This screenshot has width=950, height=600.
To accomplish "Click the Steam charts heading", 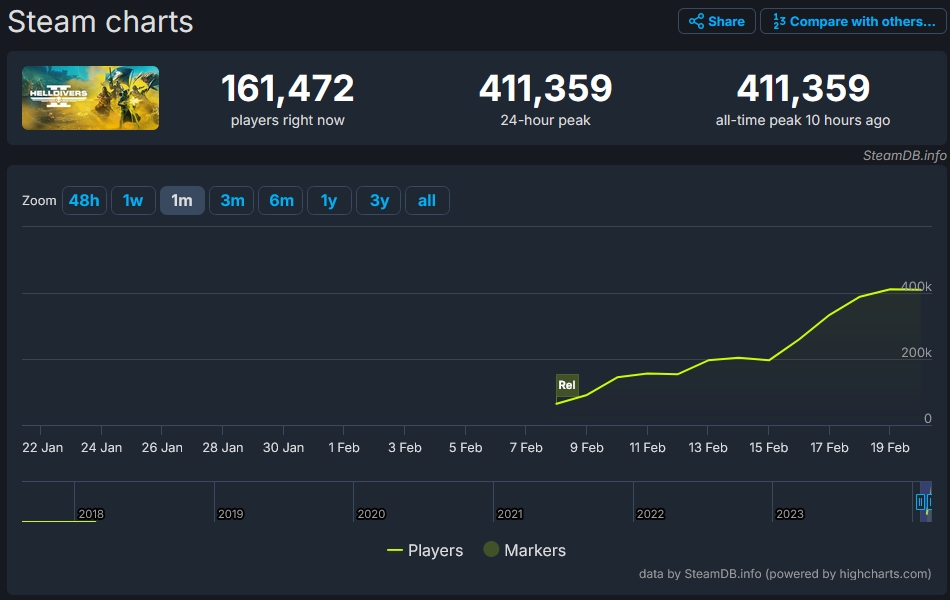I will click(101, 22).
